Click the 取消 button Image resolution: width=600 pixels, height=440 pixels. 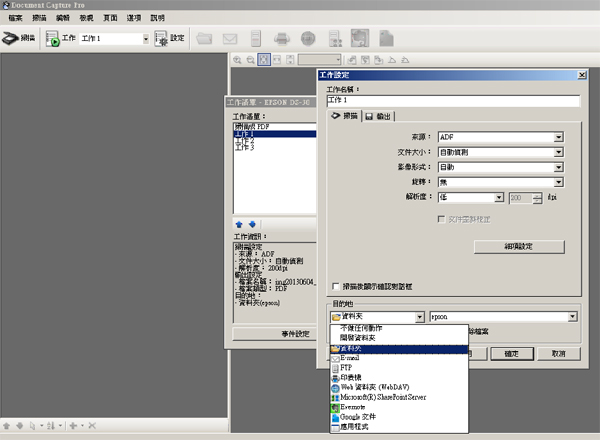pyautogui.click(x=559, y=354)
